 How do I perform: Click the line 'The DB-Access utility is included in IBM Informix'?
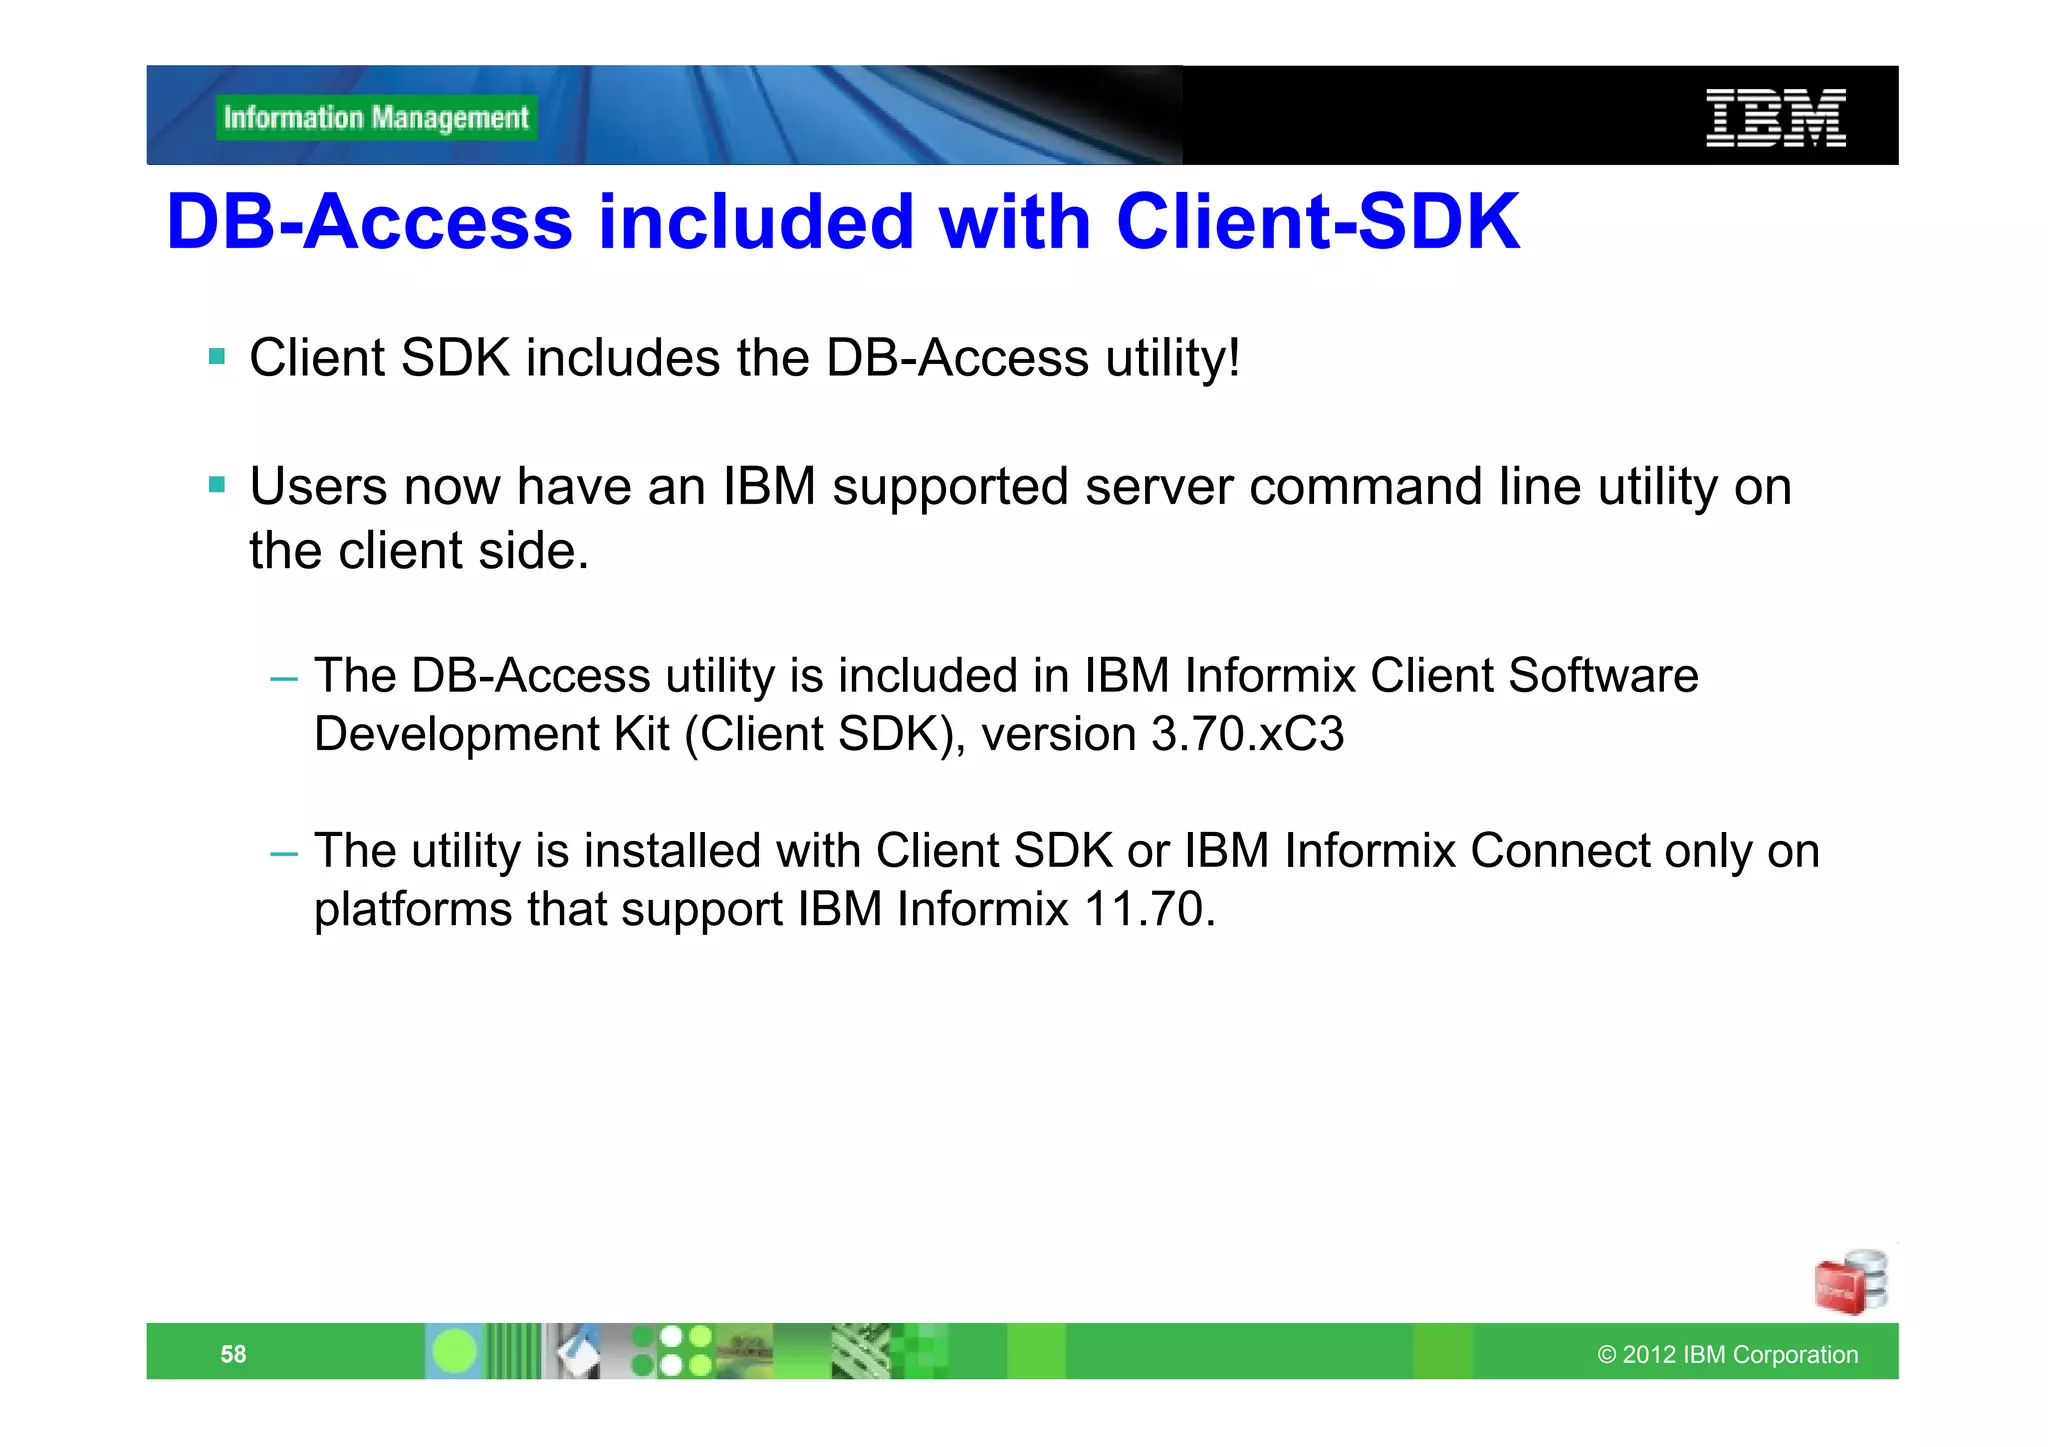pyautogui.click(x=834, y=675)
